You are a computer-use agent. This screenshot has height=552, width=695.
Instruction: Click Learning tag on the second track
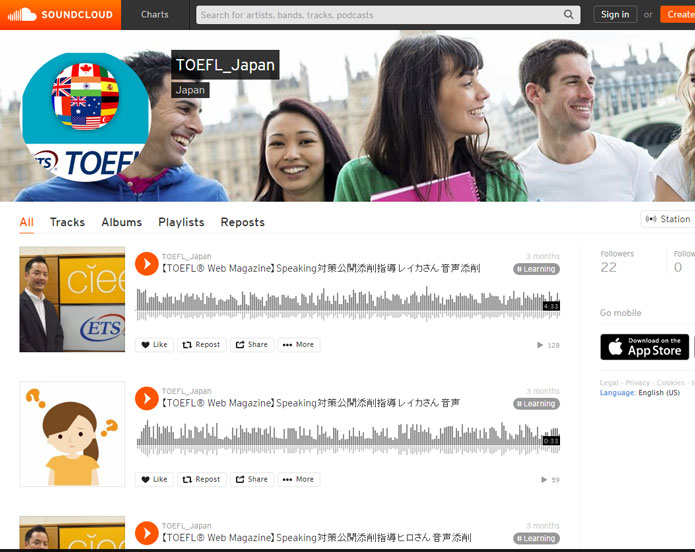coord(536,404)
